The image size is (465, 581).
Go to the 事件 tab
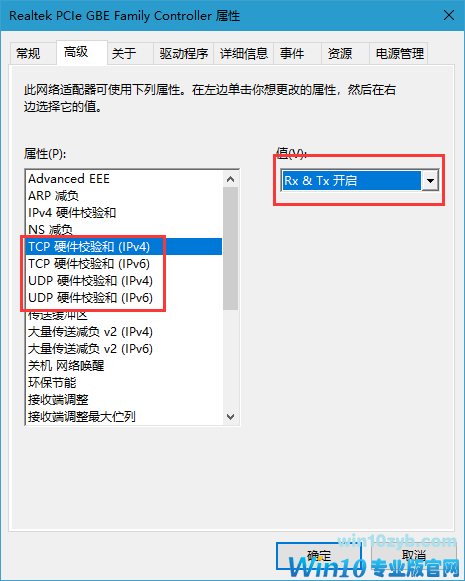click(x=292, y=54)
